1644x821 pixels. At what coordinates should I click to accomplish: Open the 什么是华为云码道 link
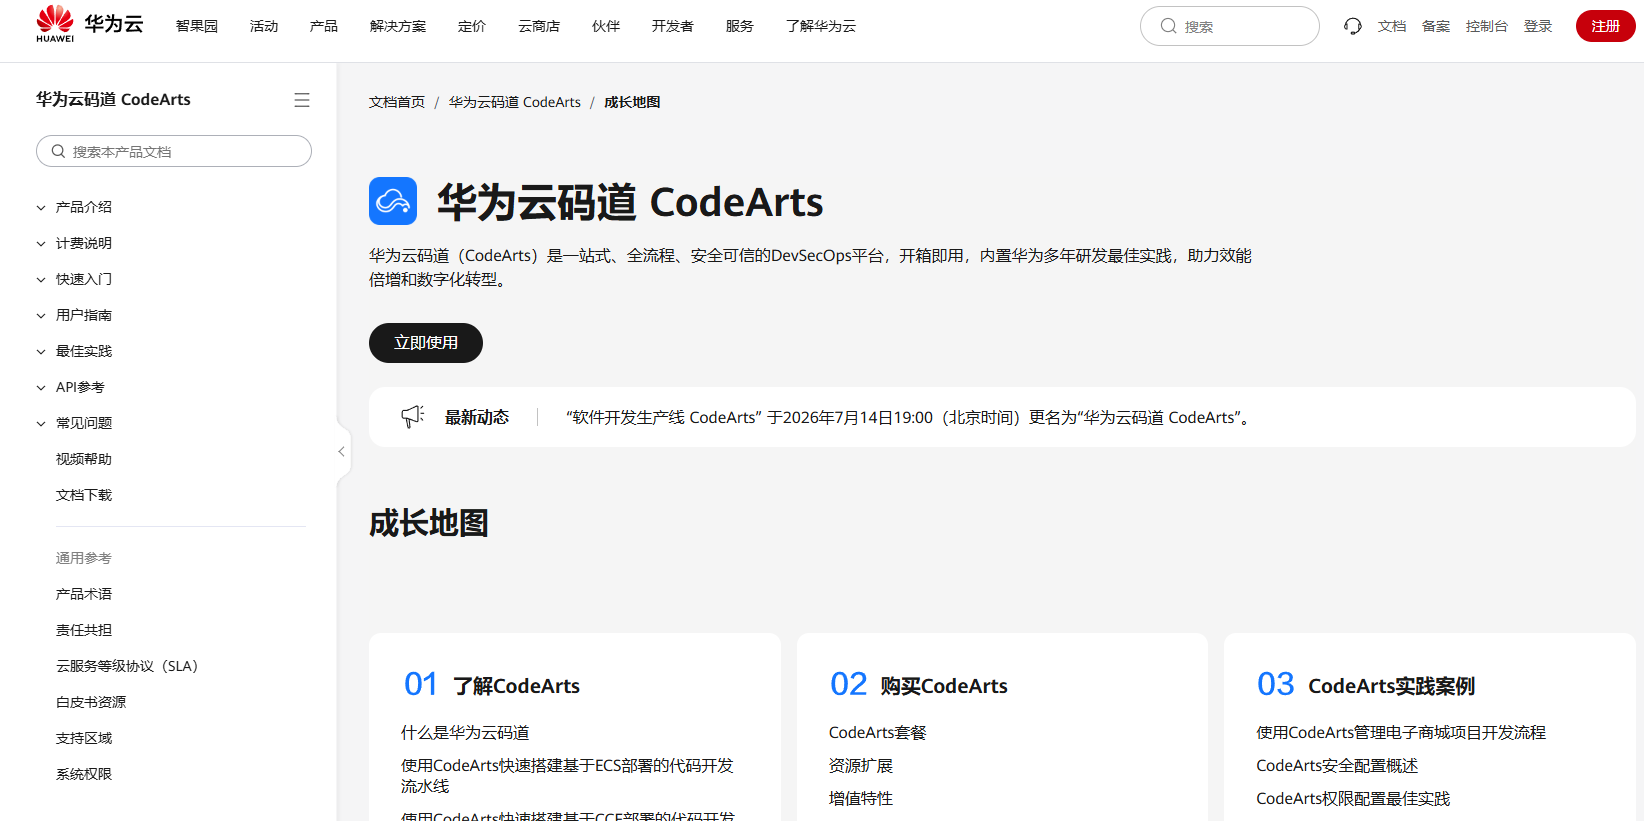(465, 733)
